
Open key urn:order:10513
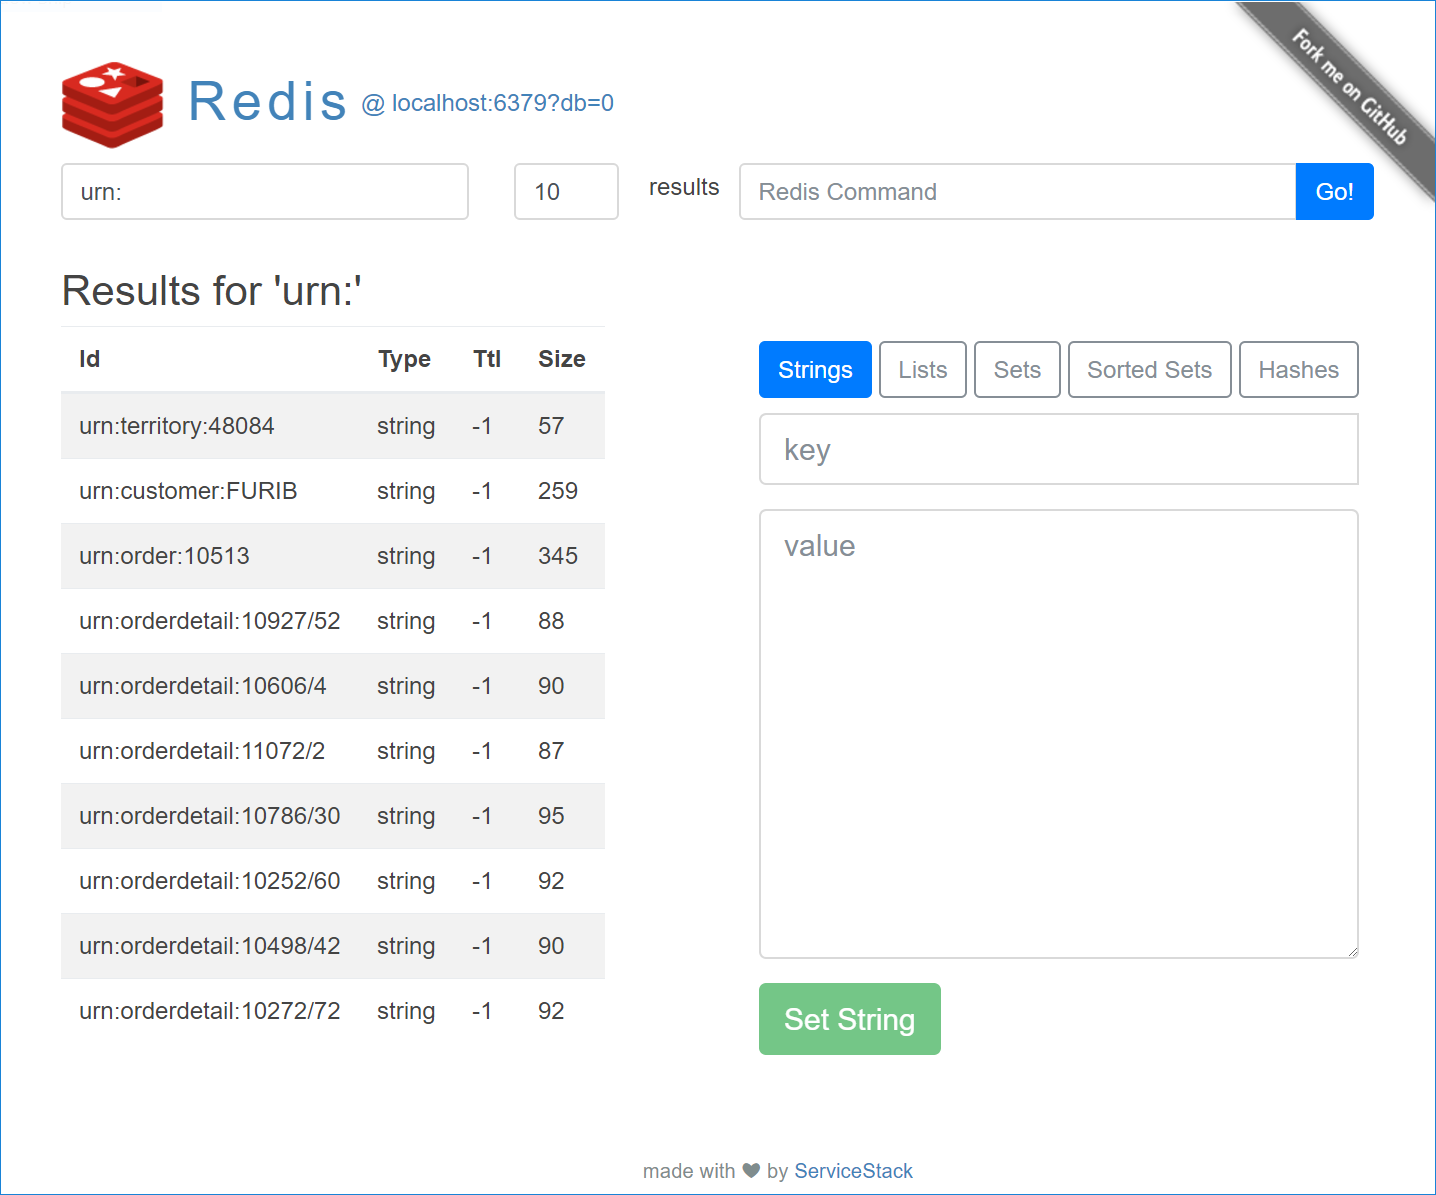[x=164, y=556]
